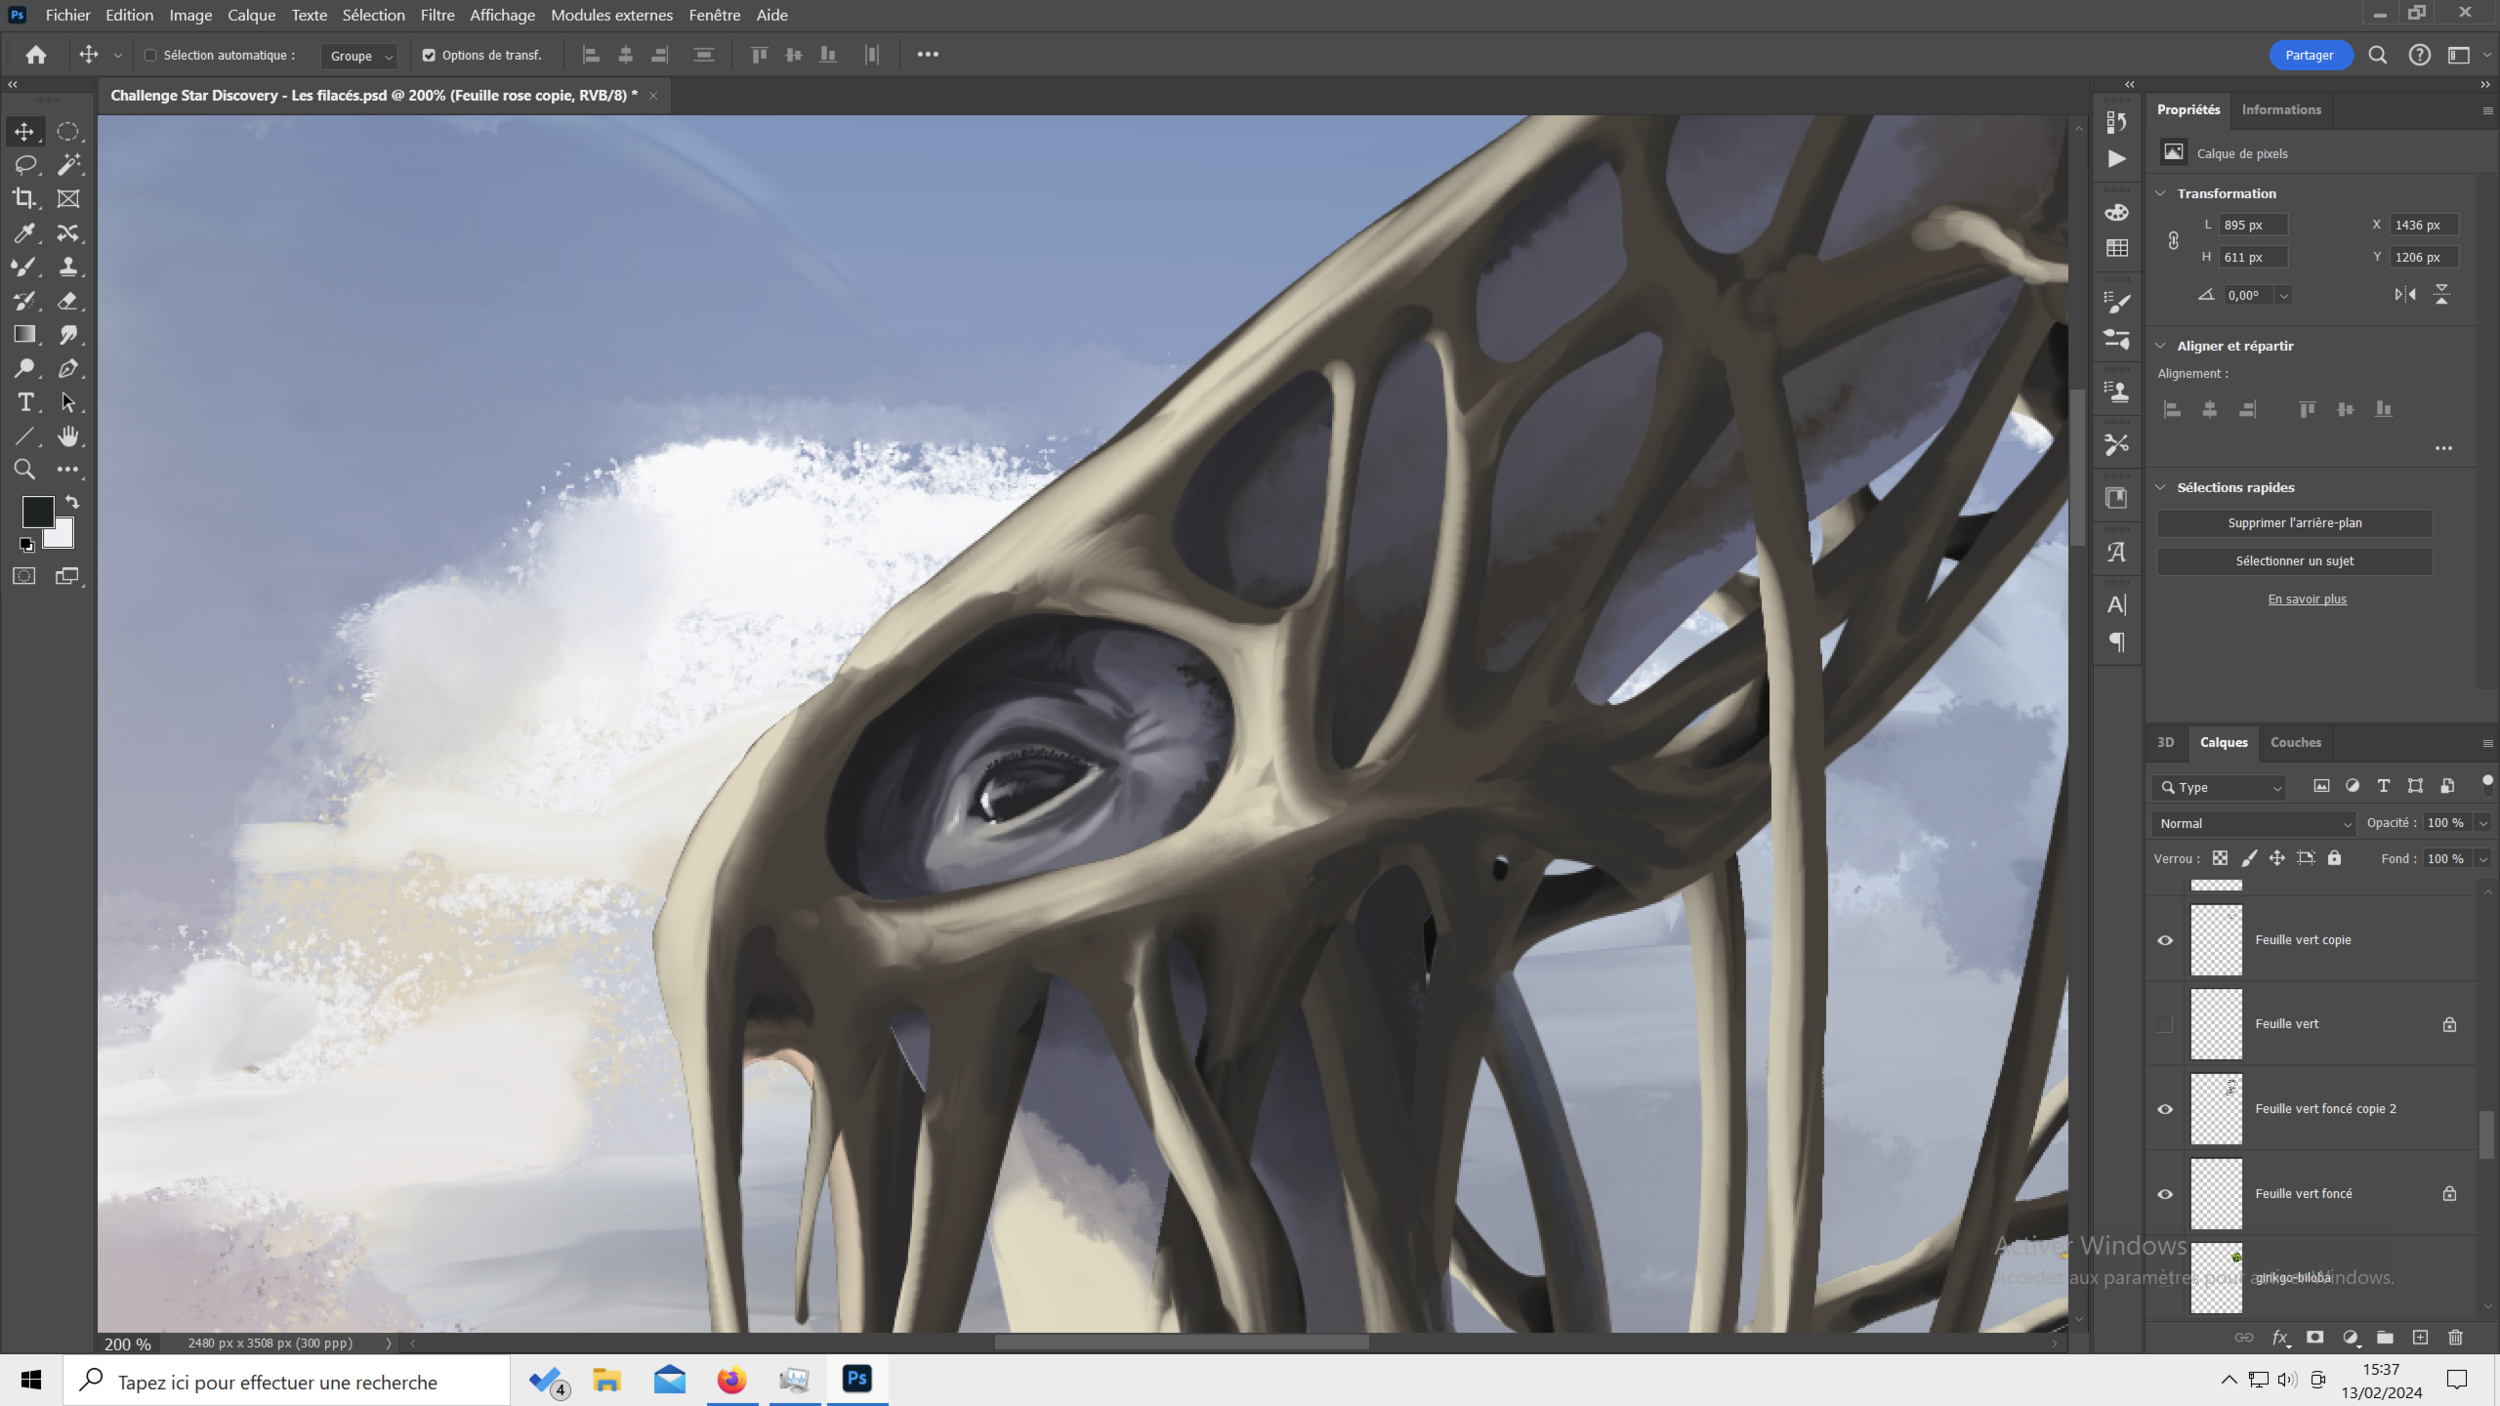Click the delete layer trash icon
This screenshot has height=1406, width=2500.
click(2455, 1337)
